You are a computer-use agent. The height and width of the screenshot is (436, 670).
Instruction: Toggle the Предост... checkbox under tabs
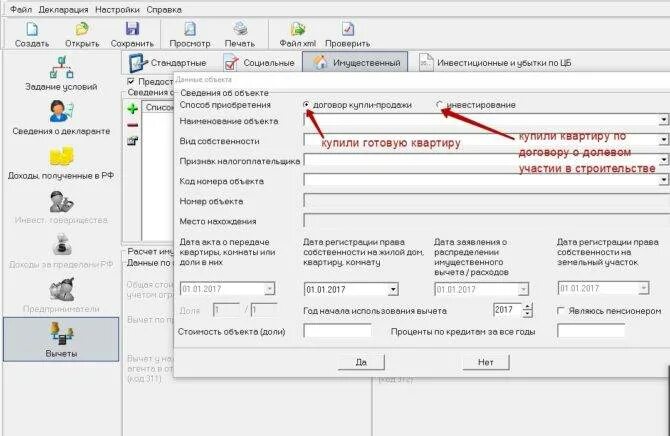131,81
